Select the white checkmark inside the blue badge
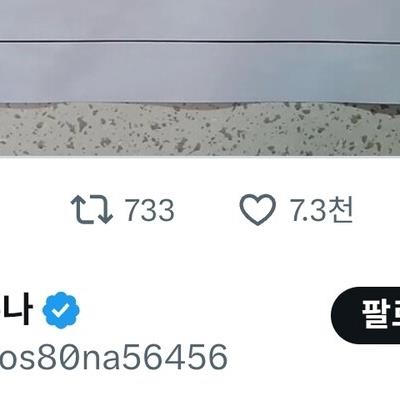Screen dimensions: 400x400 61,311
